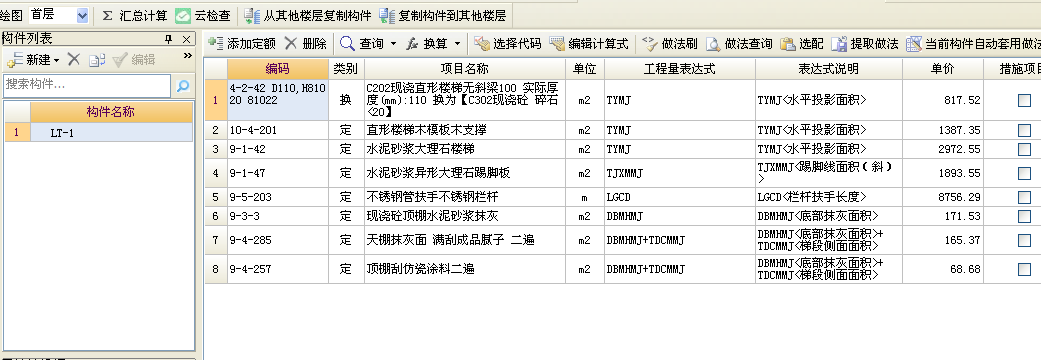Select the LT-1 component row
Image resolution: width=1041 pixels, height=360 pixels.
(x=111, y=133)
